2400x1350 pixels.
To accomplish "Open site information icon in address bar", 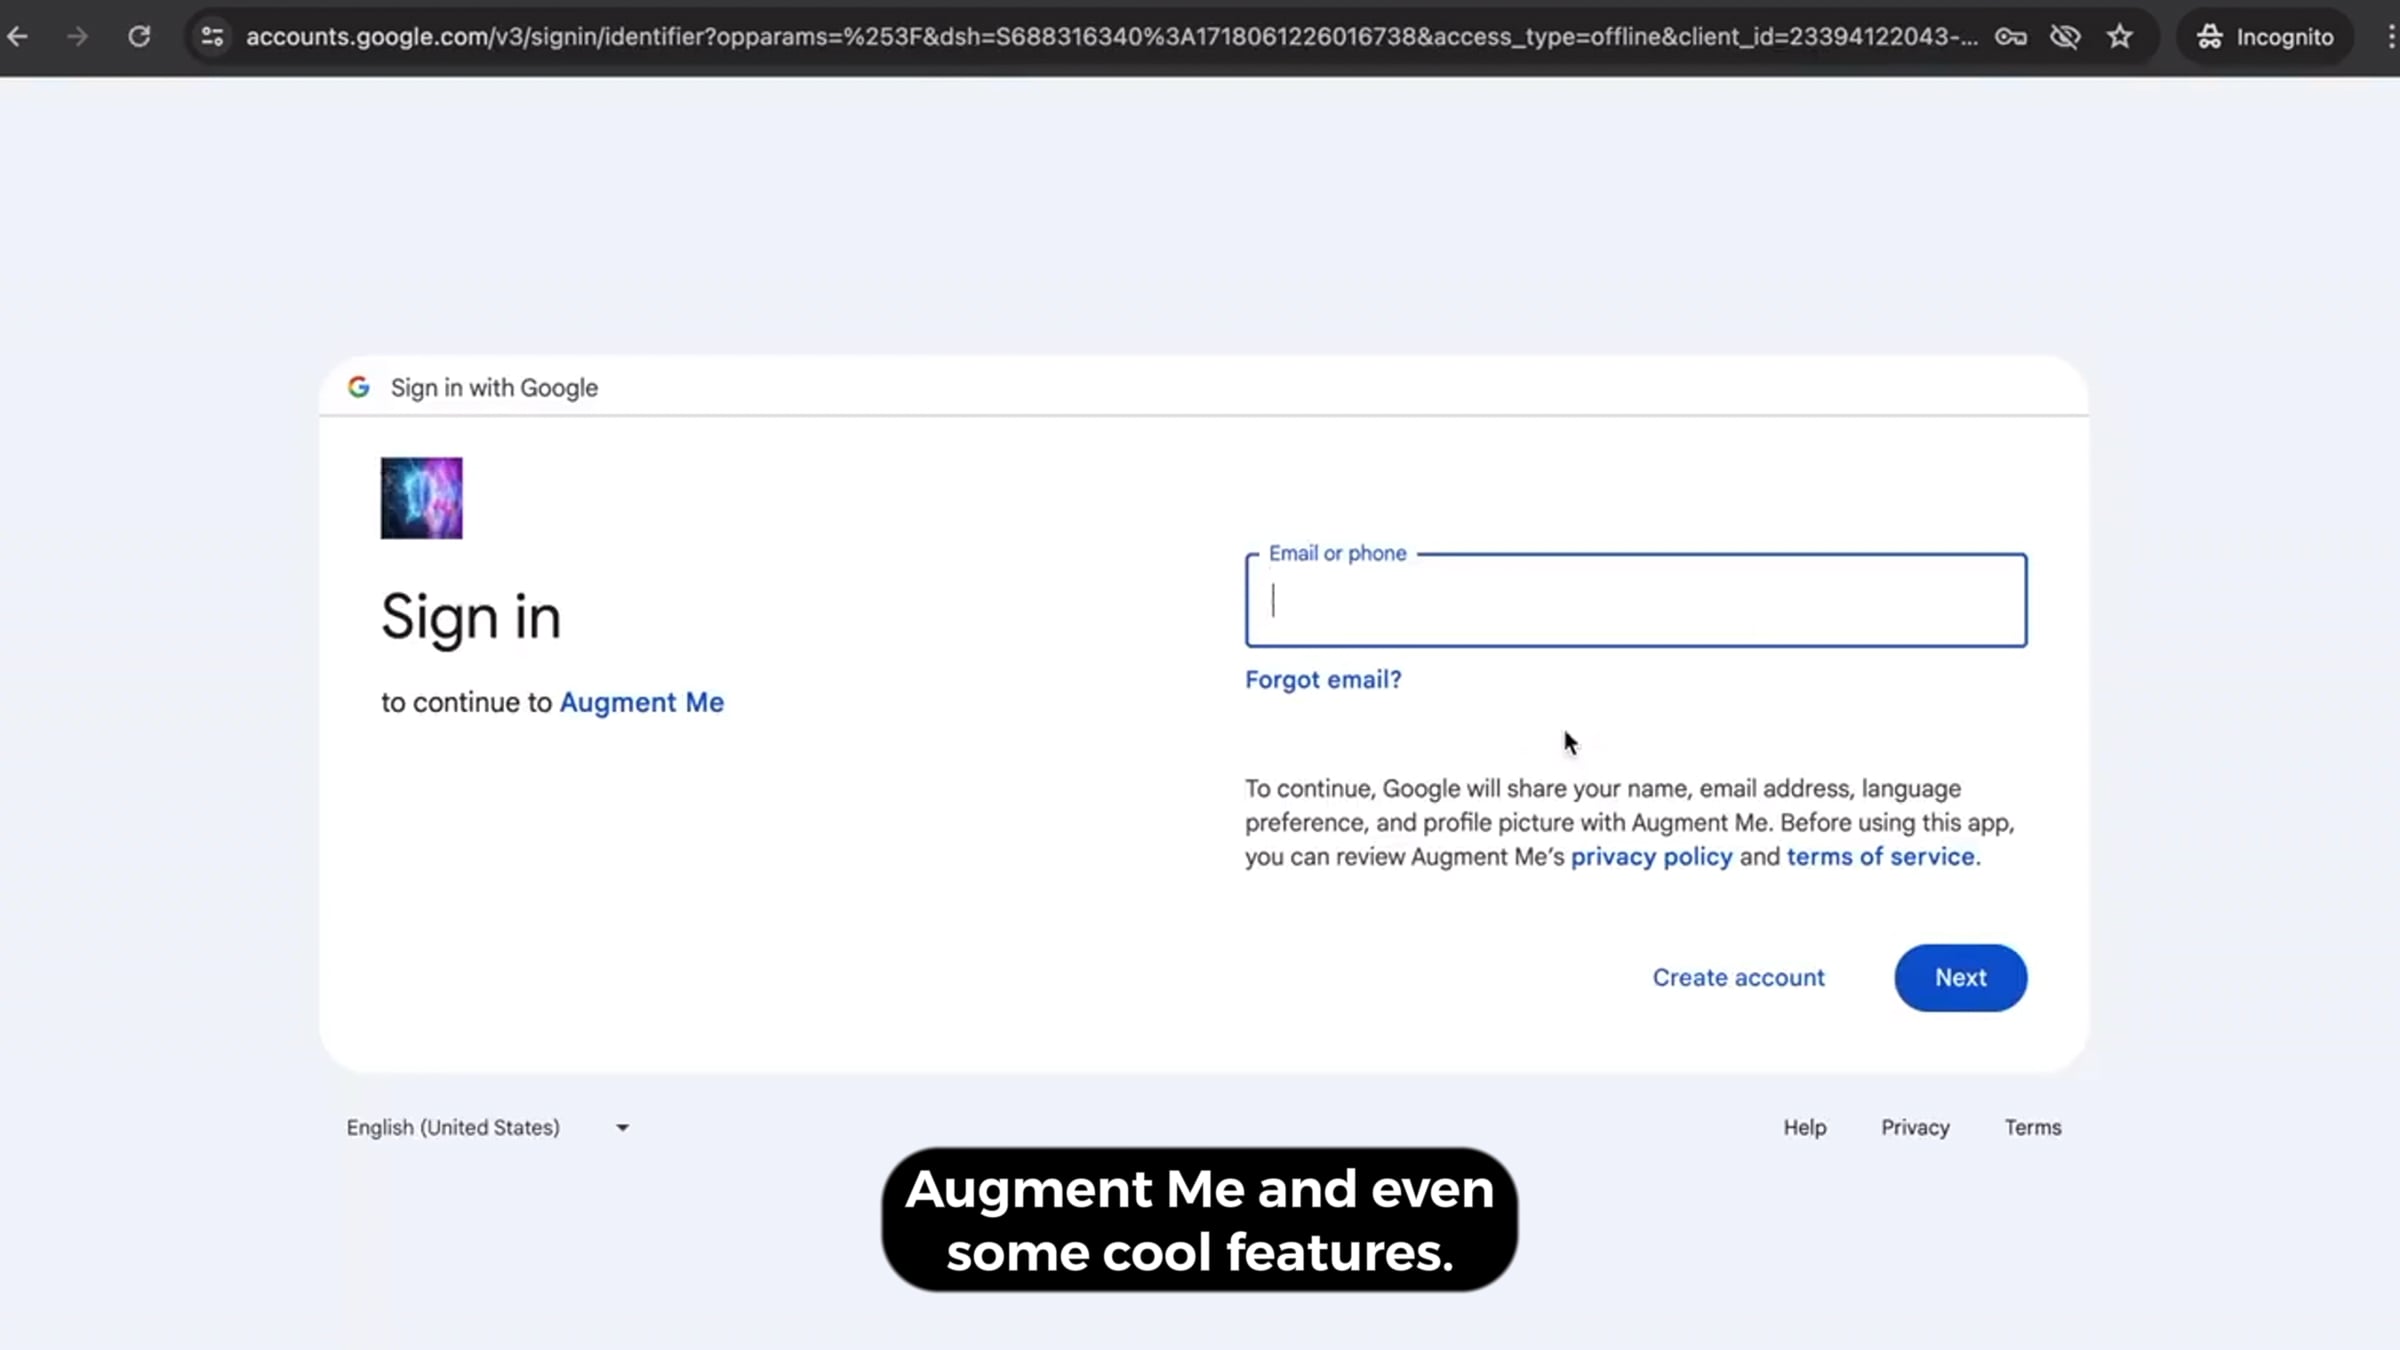I will point(212,37).
